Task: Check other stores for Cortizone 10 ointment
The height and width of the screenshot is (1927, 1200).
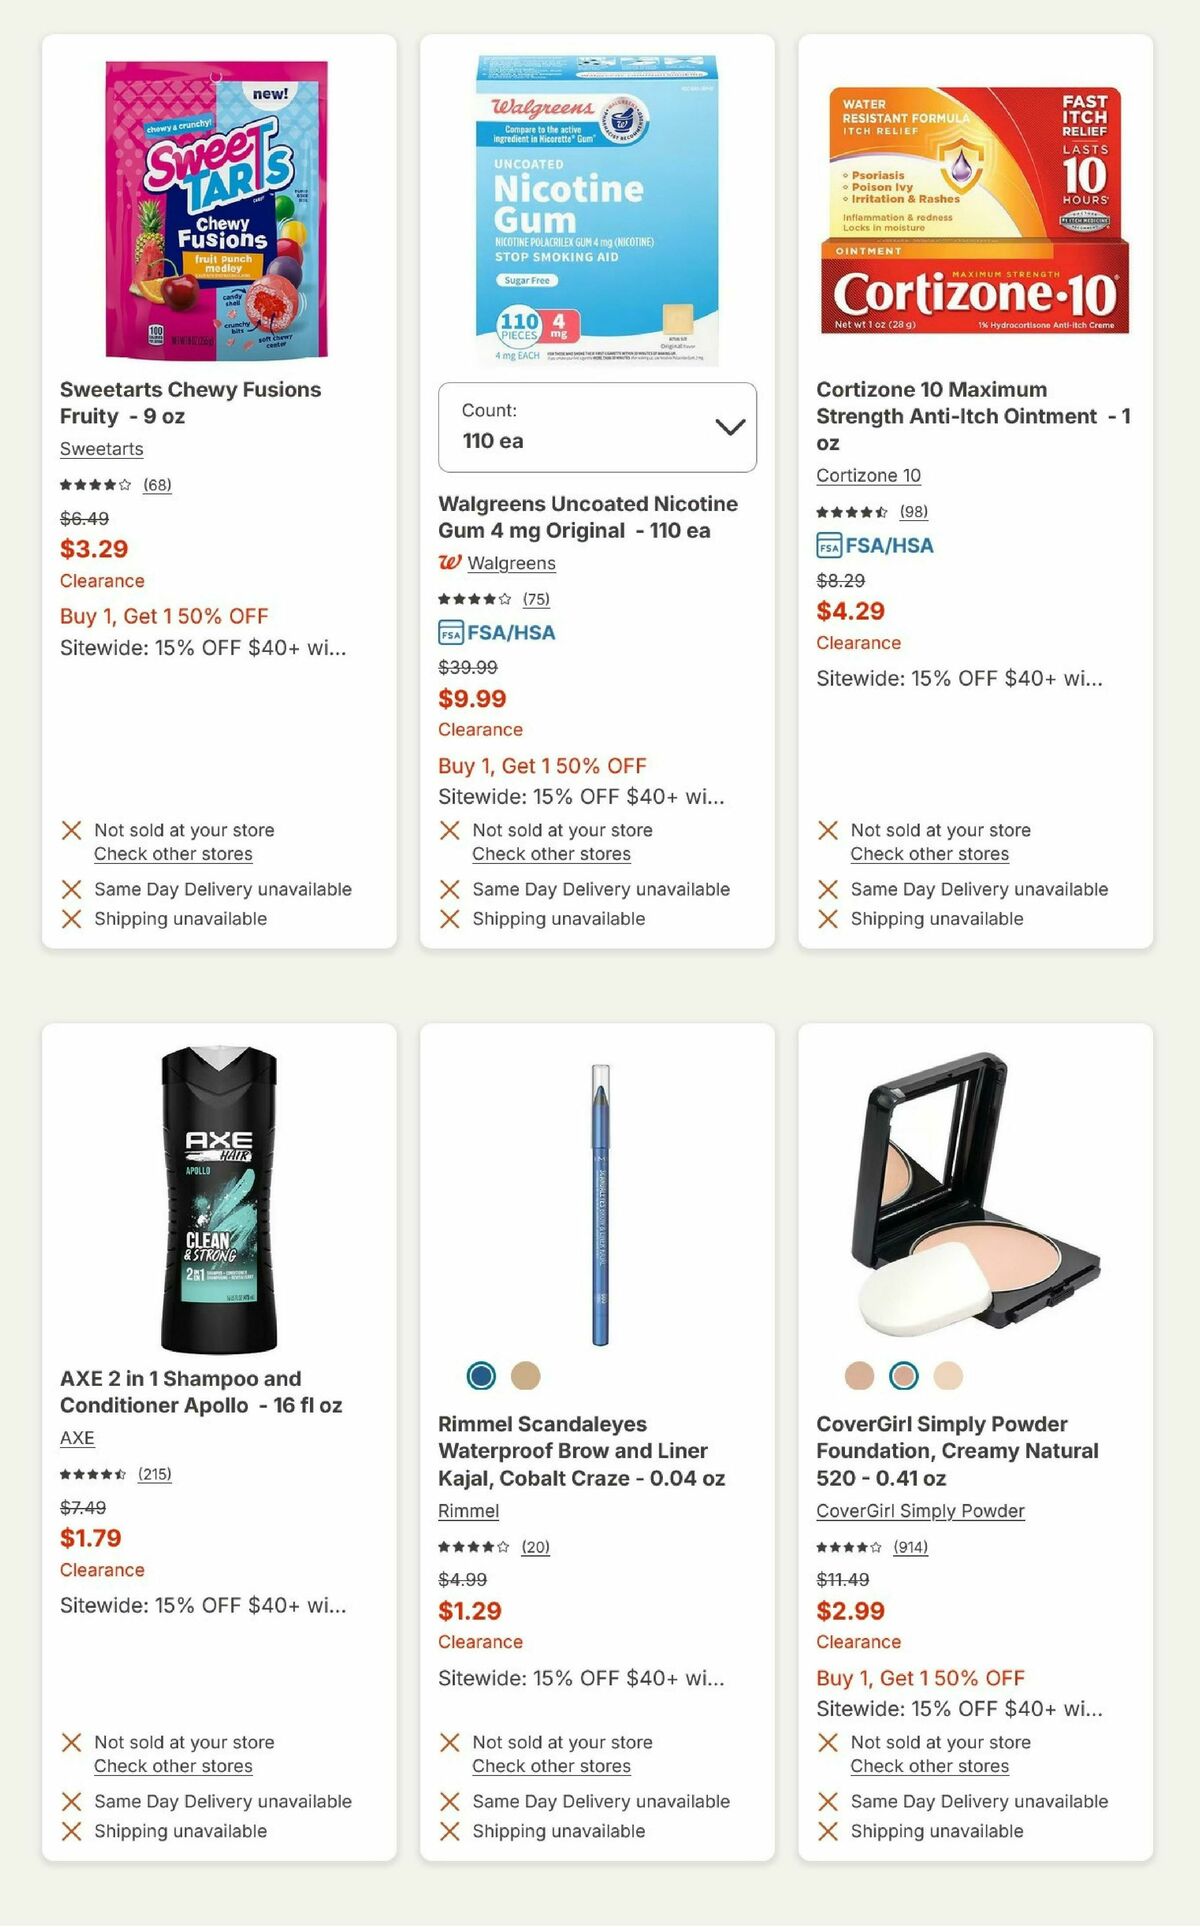Action: coord(930,854)
